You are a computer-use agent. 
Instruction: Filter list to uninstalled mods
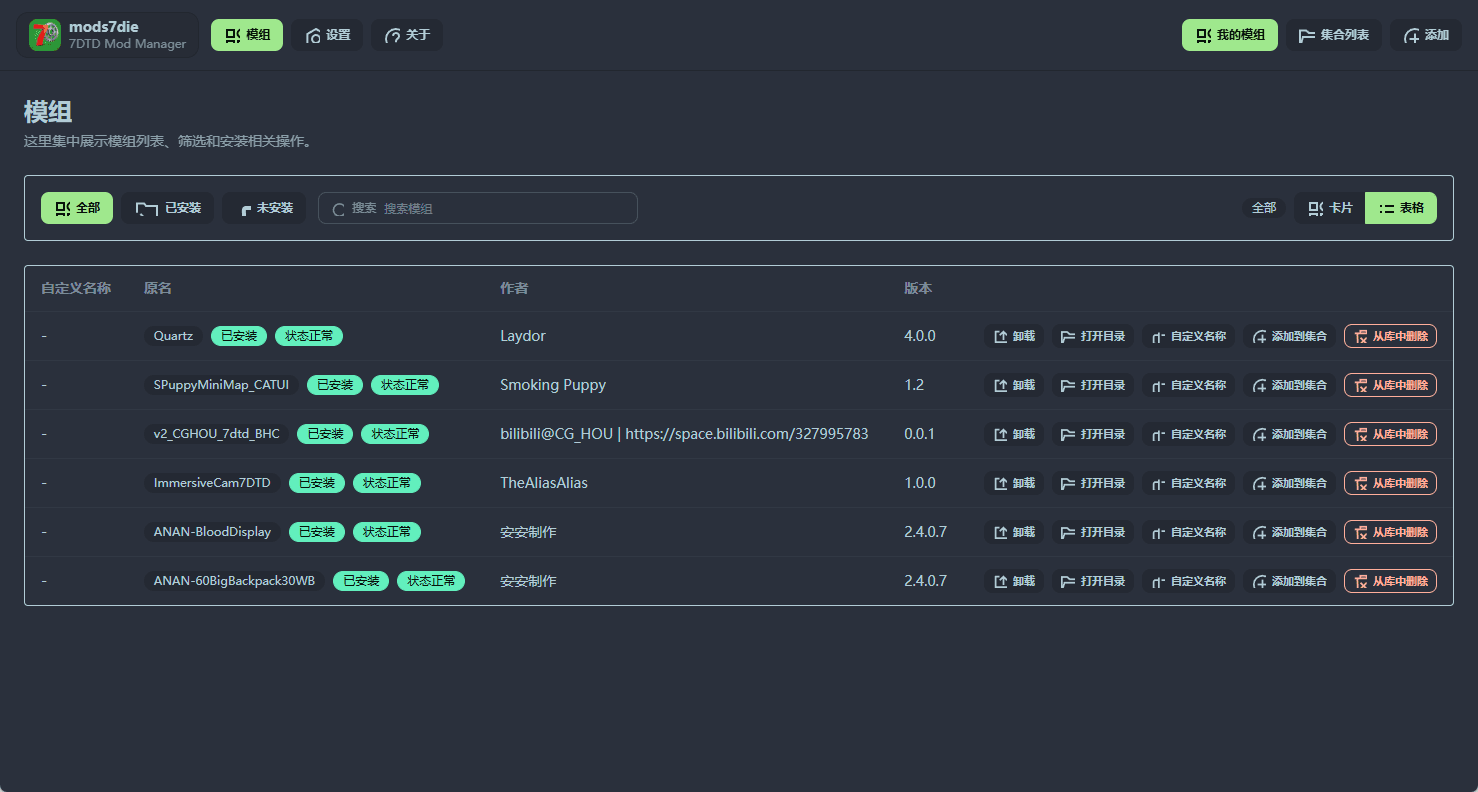coord(264,208)
